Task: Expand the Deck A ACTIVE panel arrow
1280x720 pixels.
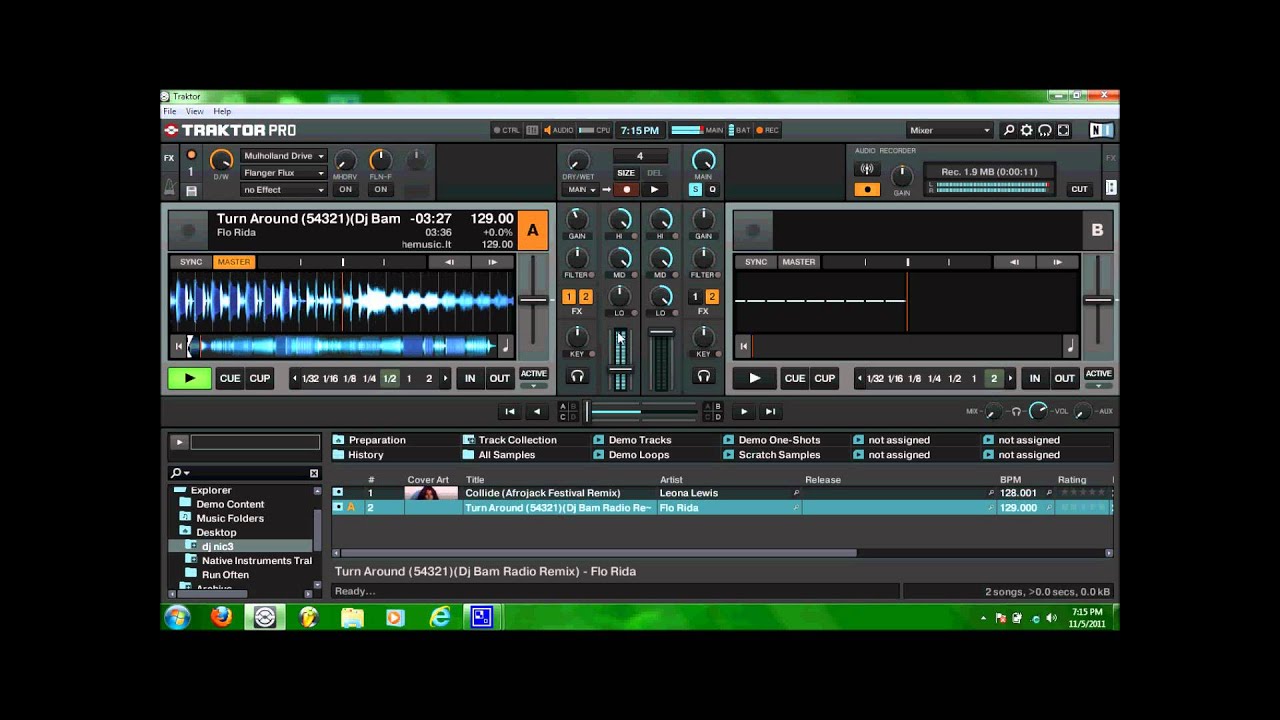Action: tap(533, 386)
